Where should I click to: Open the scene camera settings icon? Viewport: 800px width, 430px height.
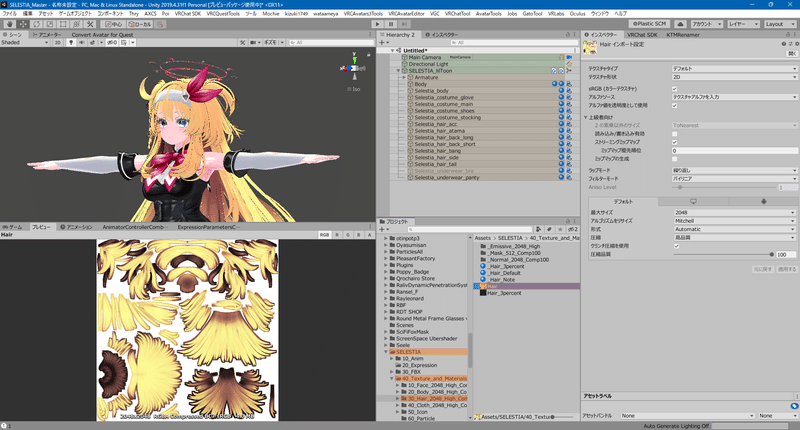[x=255, y=42]
